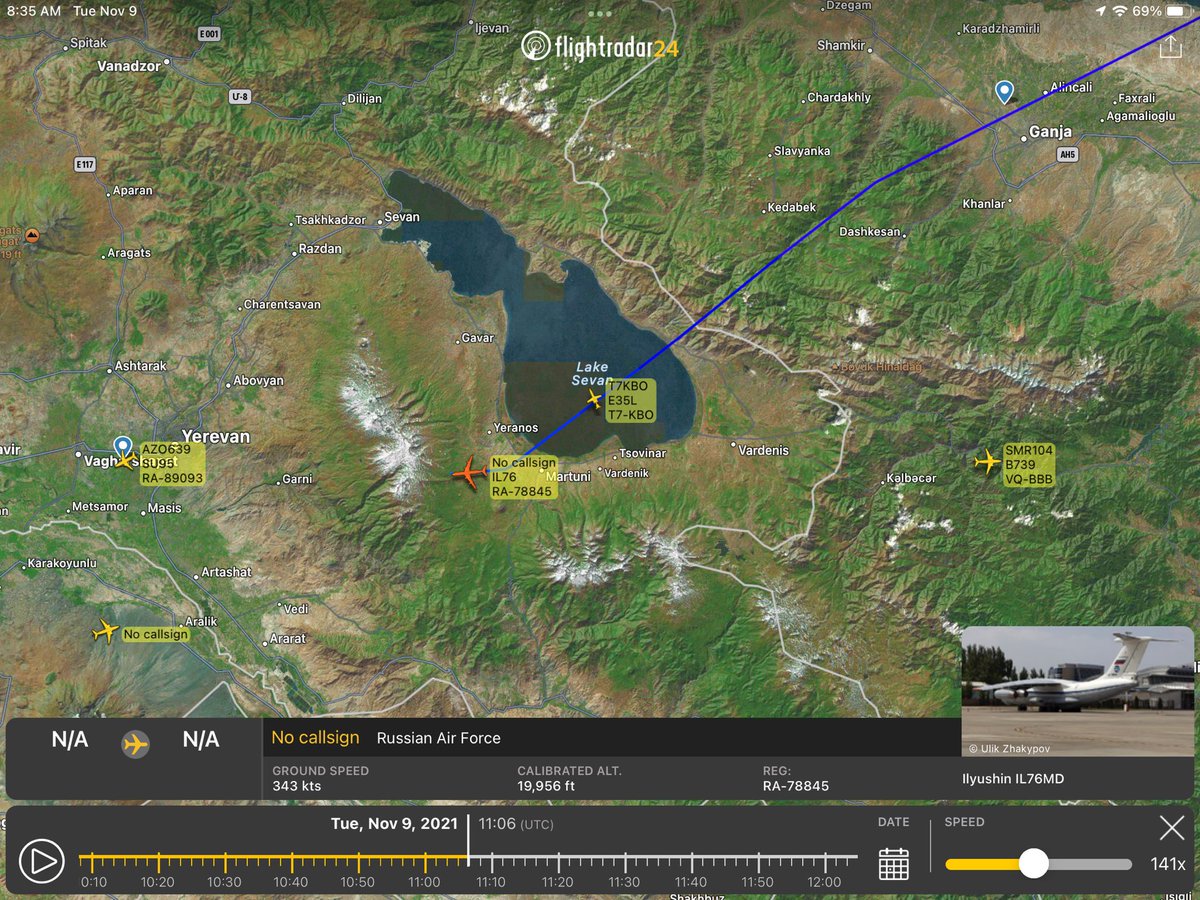
Task: Click the playback speed slider knob
Action: coord(1033,863)
